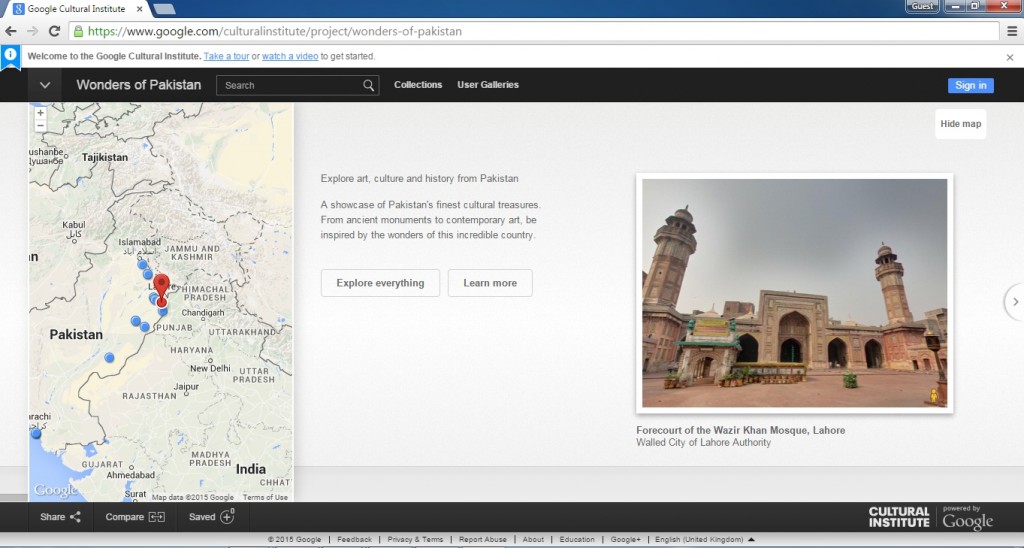Open a new browser tab
Viewport: 1024px width, 548px height.
(163, 9)
